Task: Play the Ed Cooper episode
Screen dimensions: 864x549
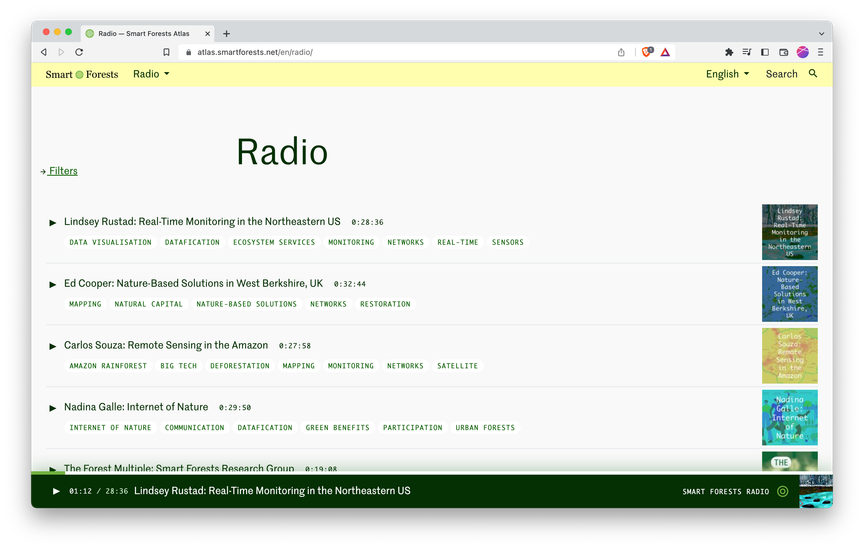Action: point(53,284)
